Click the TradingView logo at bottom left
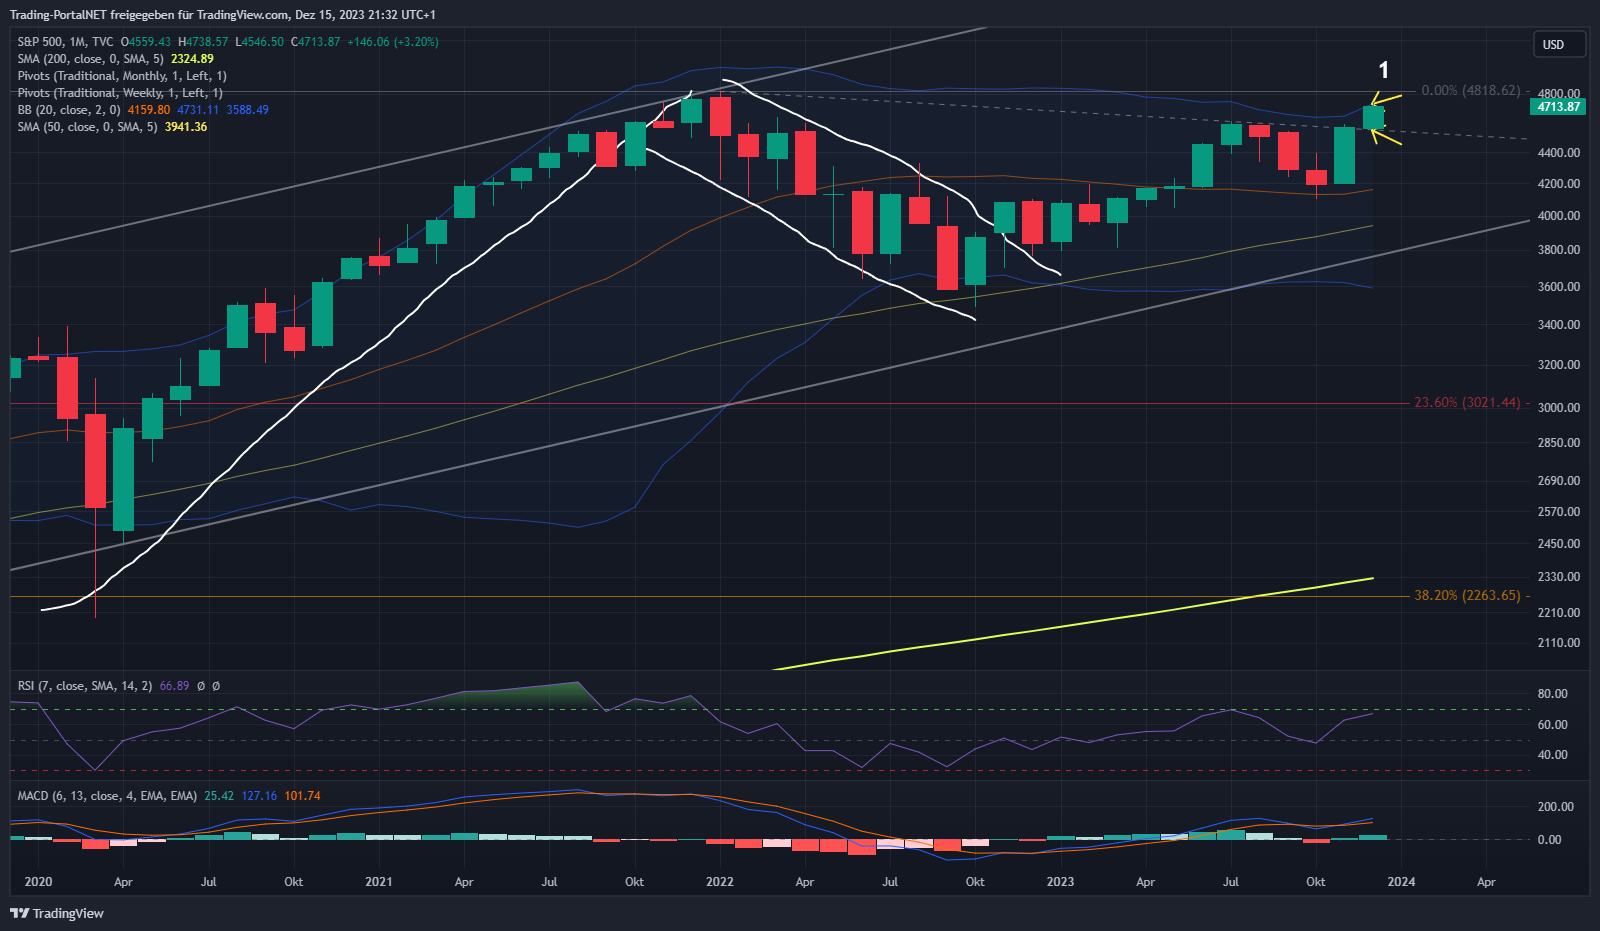The image size is (1600, 931). click(x=57, y=913)
